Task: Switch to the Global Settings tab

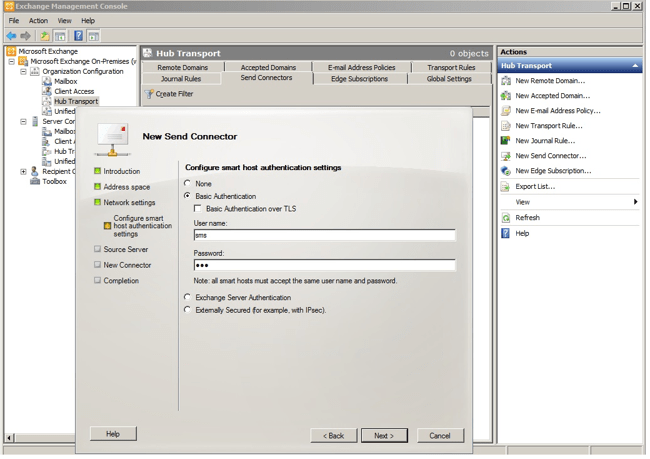Action: coord(449,79)
